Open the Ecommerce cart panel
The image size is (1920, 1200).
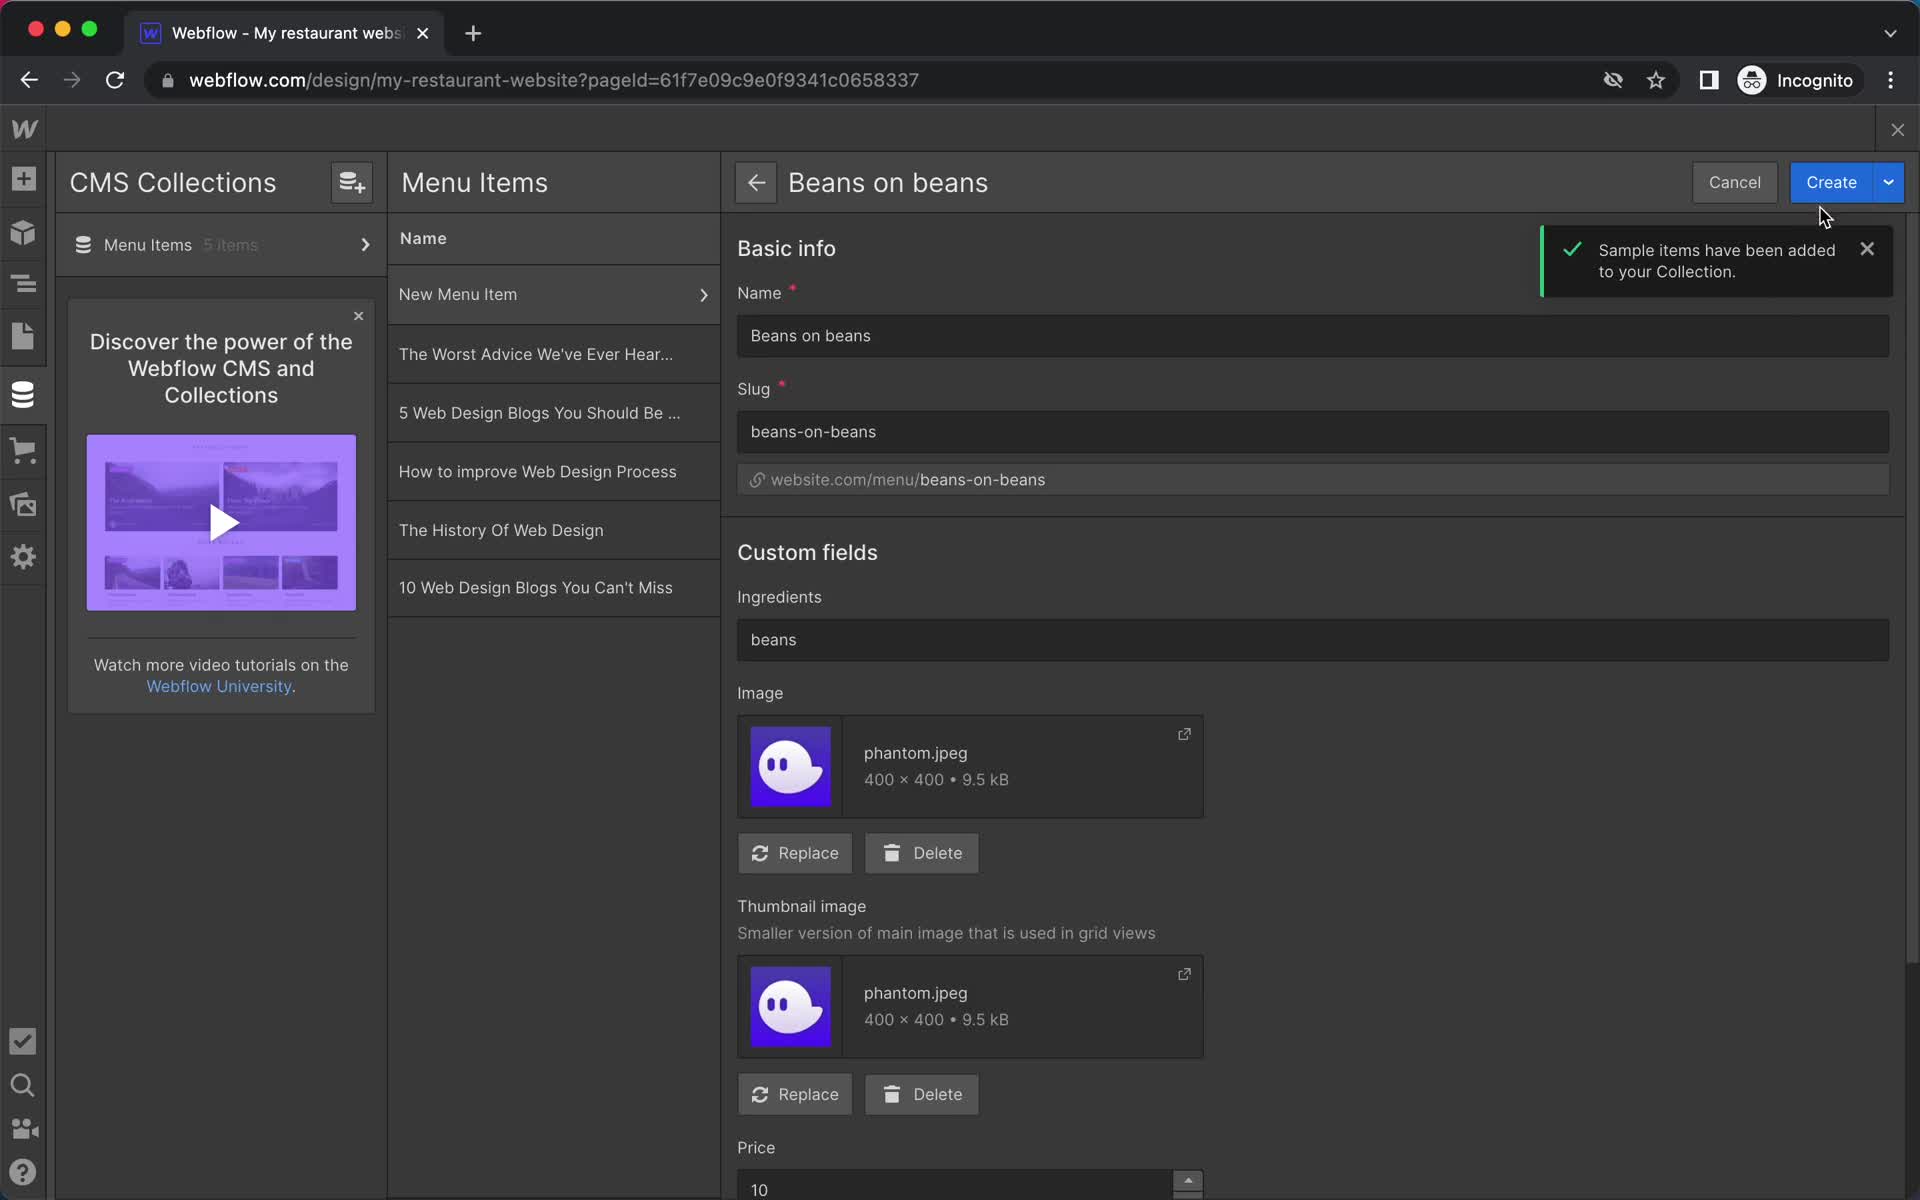[23, 450]
